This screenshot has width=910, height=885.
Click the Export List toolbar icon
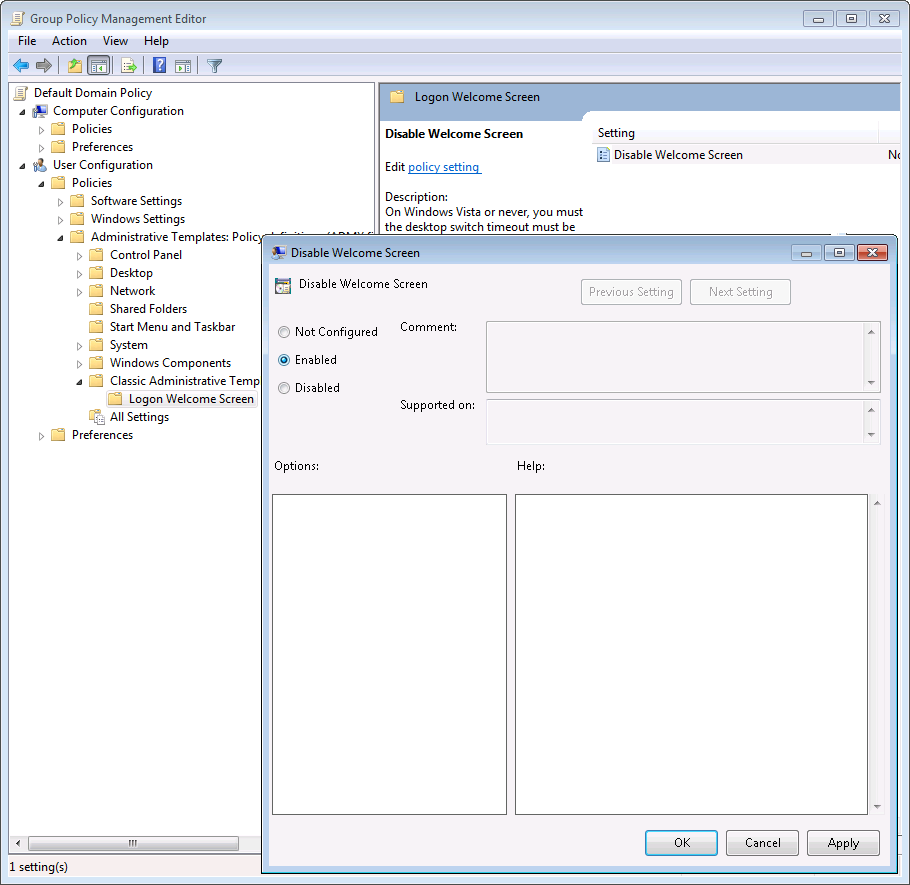pos(128,66)
